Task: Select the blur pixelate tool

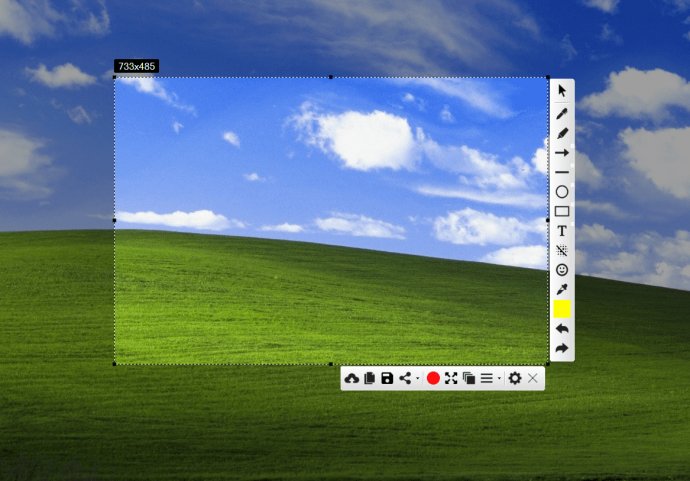Action: [562, 250]
